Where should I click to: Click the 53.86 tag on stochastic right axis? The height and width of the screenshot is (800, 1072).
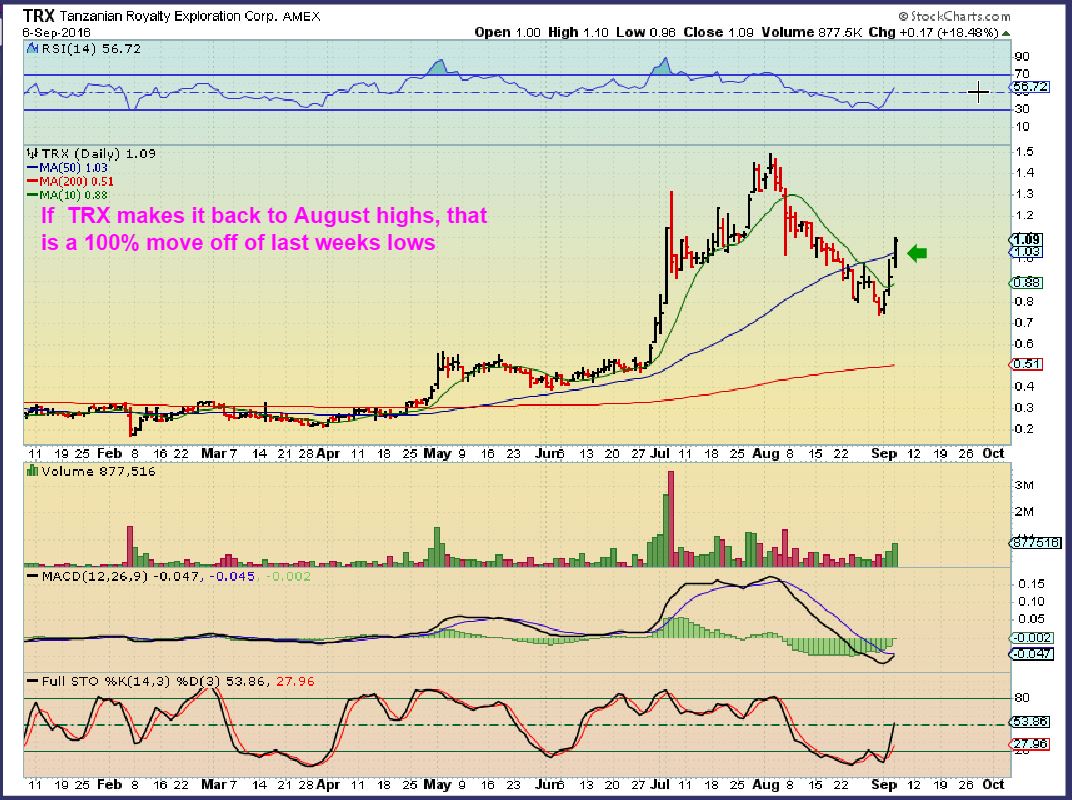tap(1030, 721)
